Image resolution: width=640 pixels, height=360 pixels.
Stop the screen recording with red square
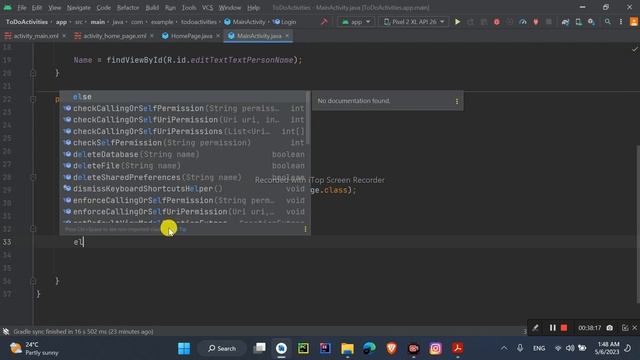[x=564, y=328]
